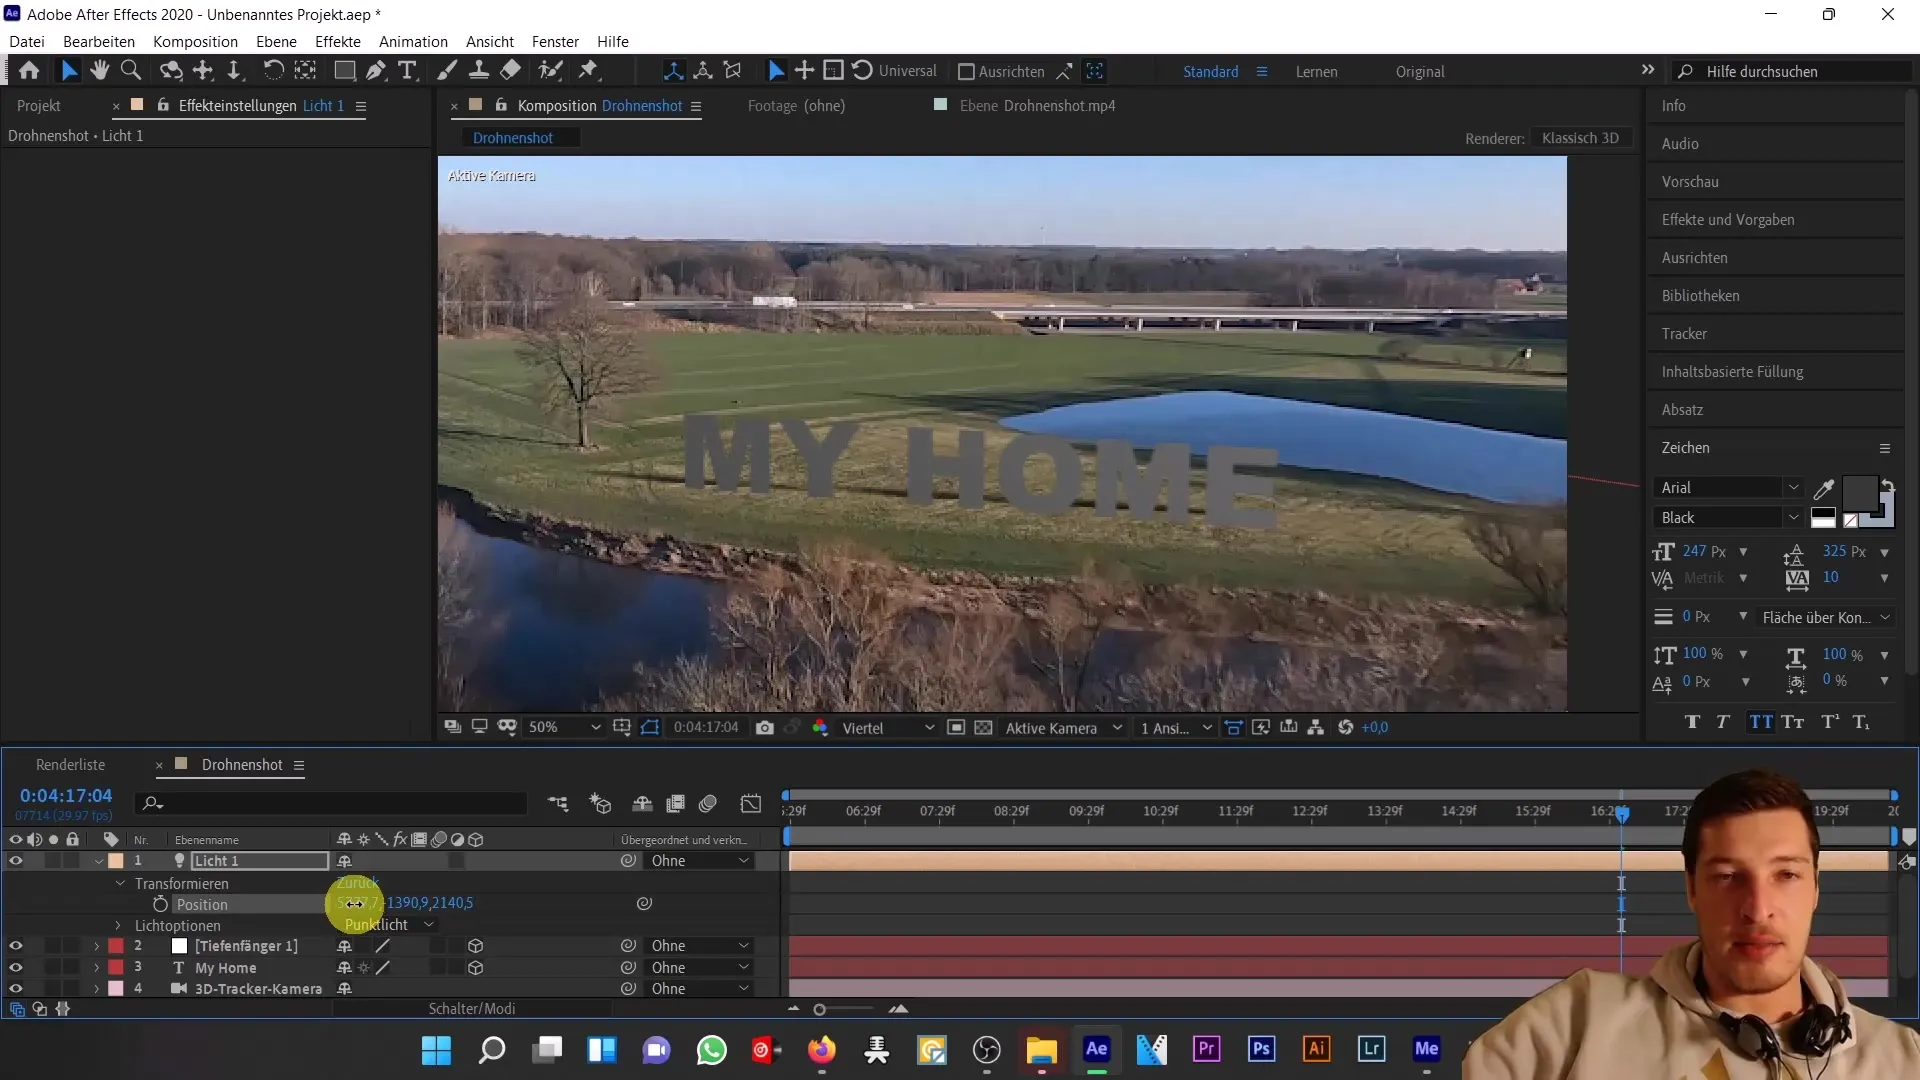
Task: Select renderer Klassisch 3D dropdown
Action: 1578,137
